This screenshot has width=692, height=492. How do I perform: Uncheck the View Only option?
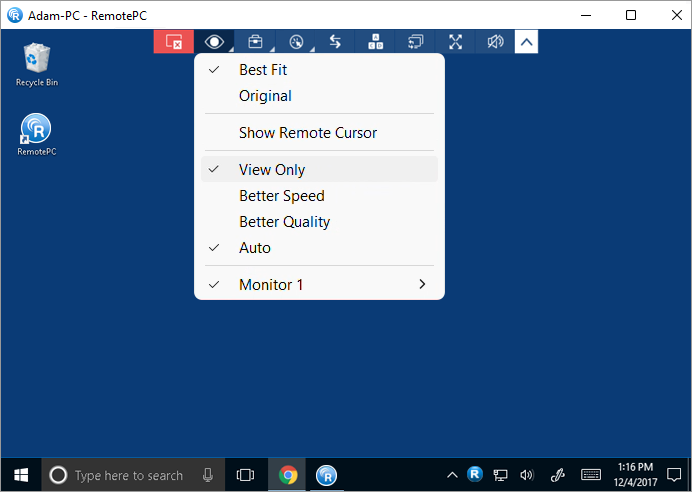click(272, 170)
